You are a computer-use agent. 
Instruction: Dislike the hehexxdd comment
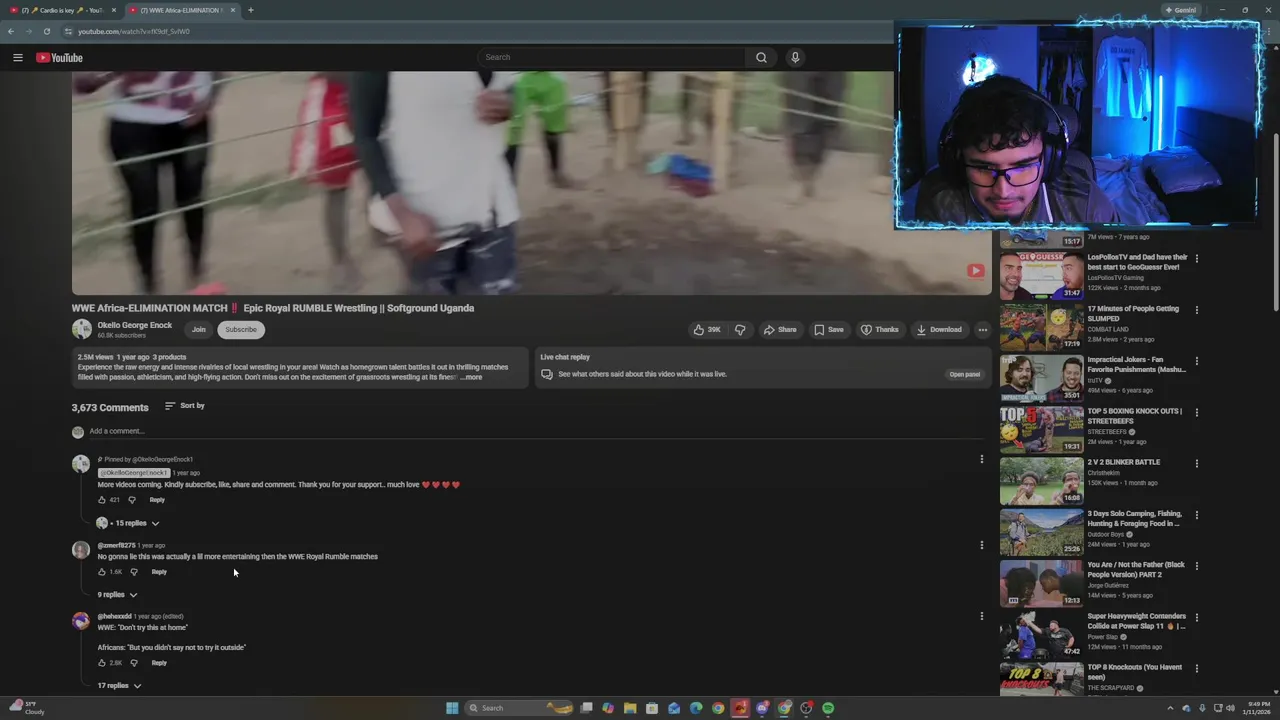pos(134,663)
